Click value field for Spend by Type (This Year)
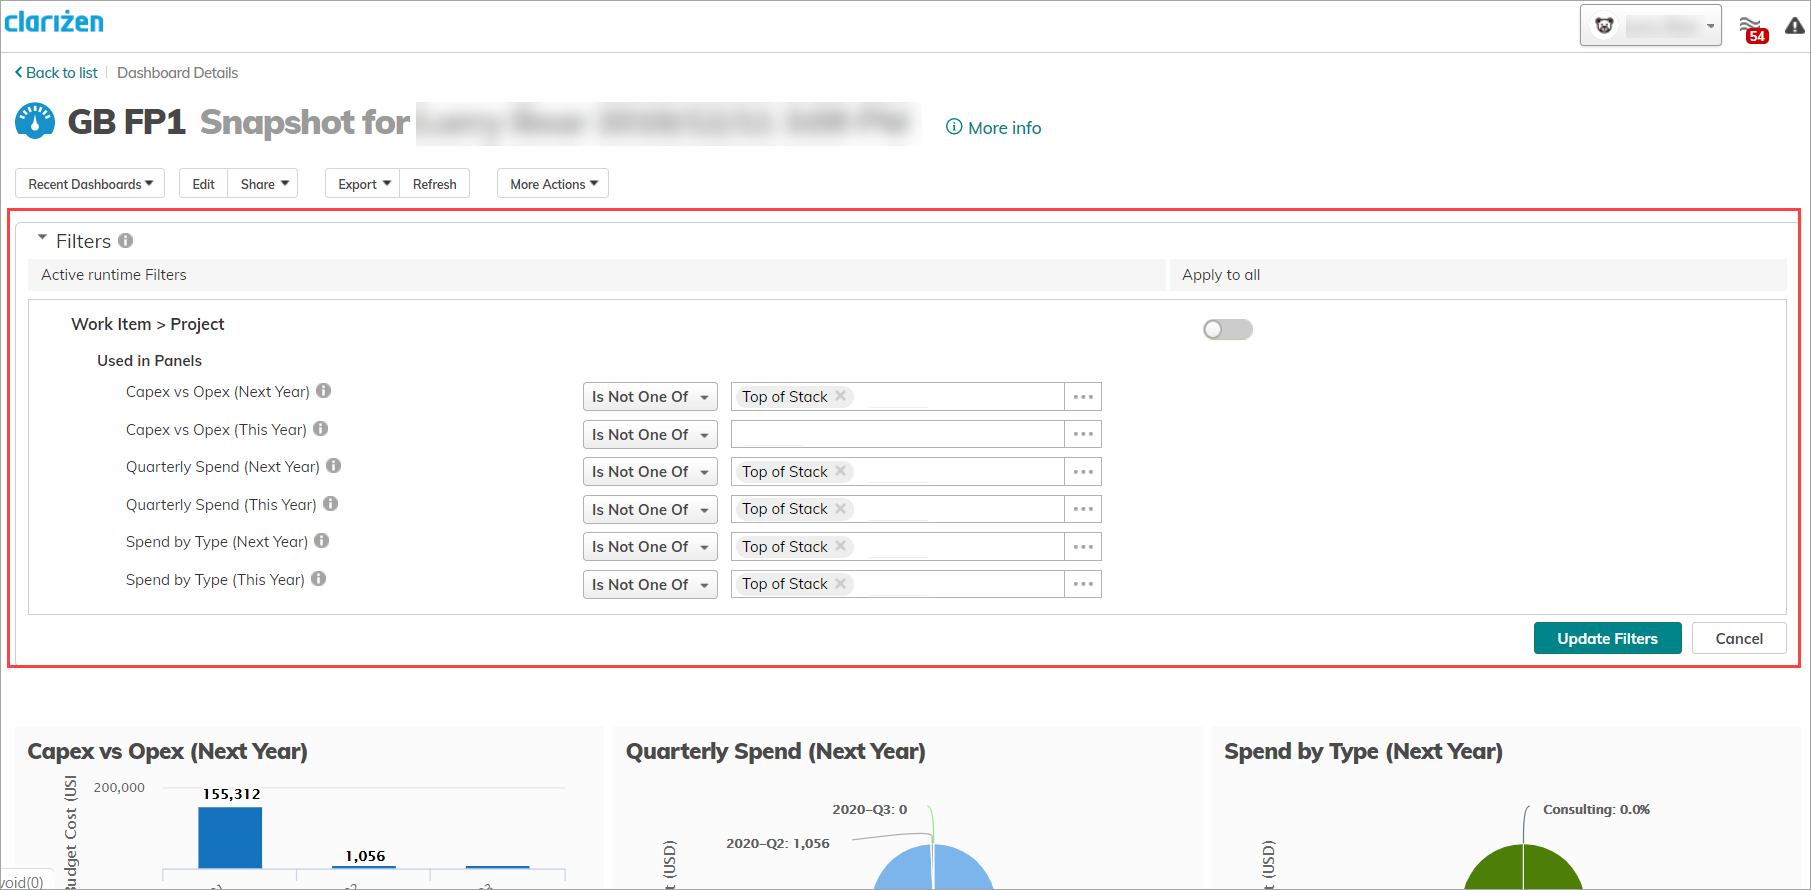This screenshot has height=890, width=1811. click(x=897, y=584)
